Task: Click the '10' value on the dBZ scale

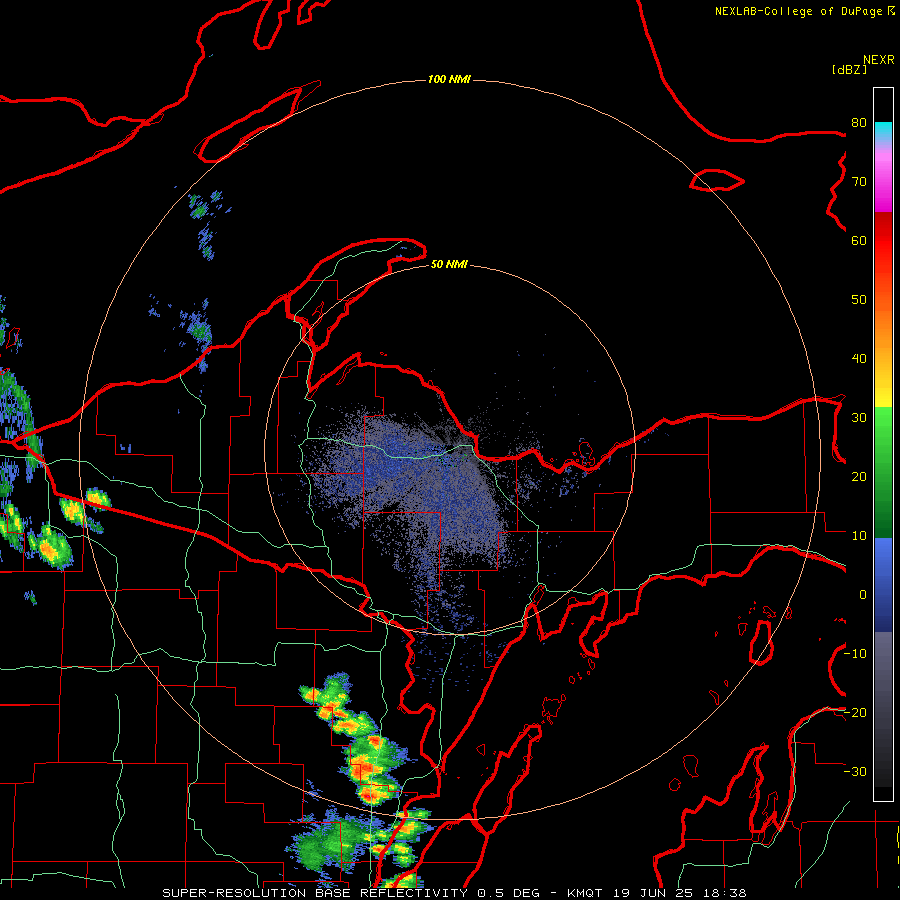Action: click(x=859, y=536)
